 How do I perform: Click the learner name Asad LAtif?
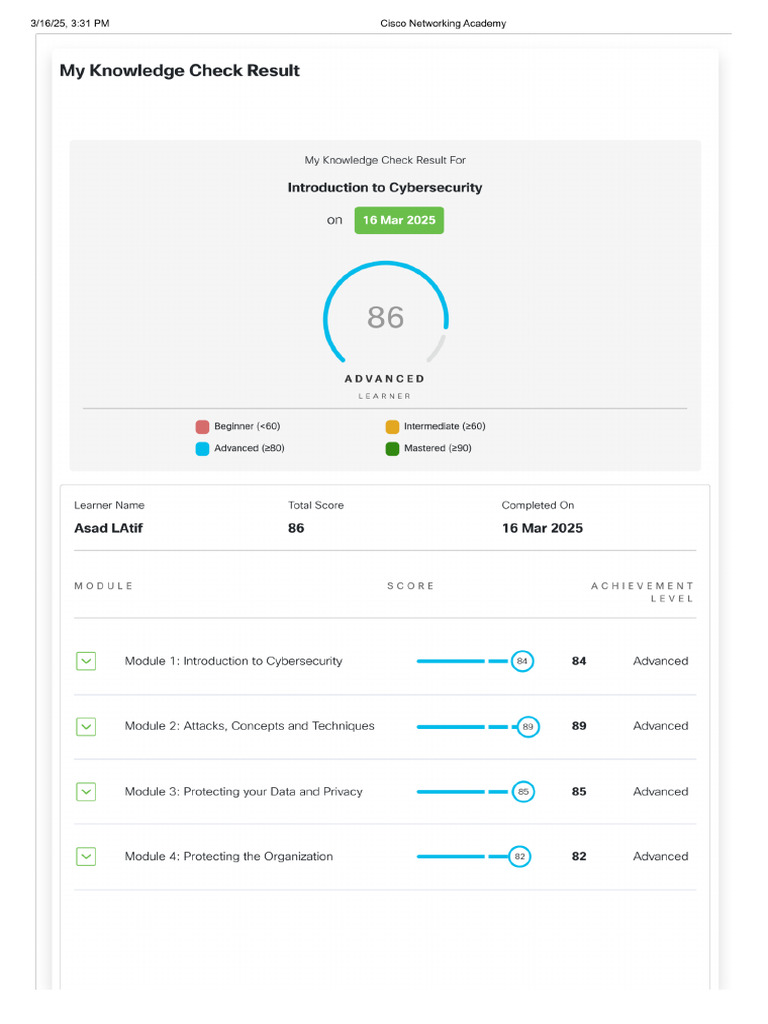coord(108,528)
